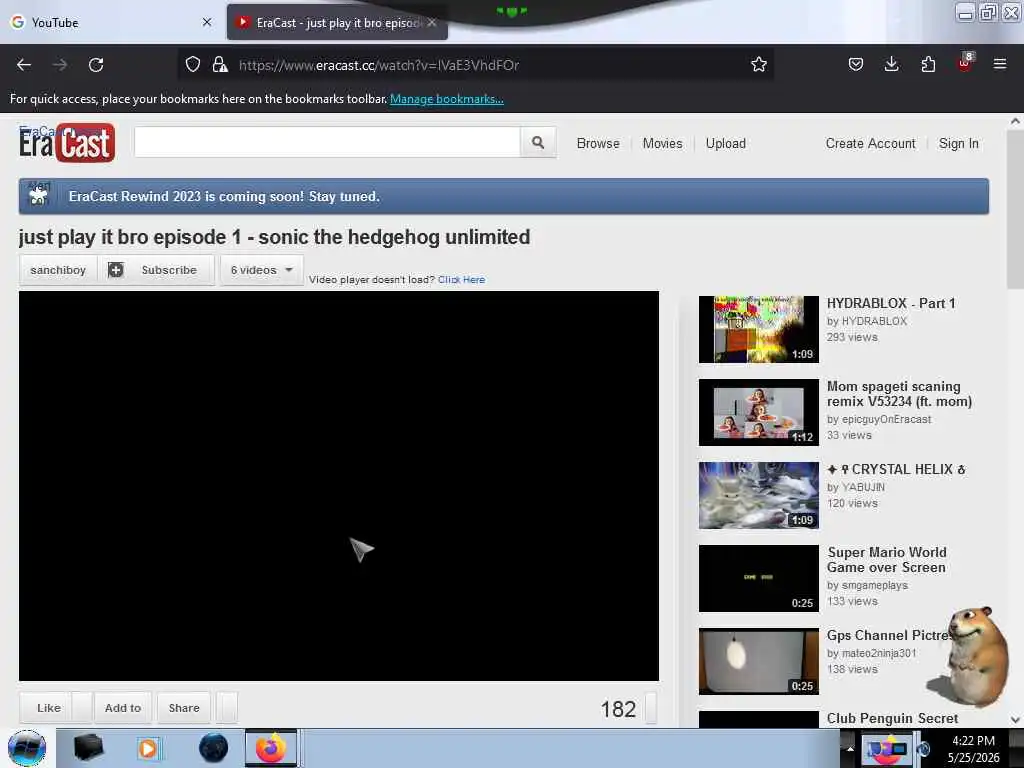Open the red extension with badge 8
The width and height of the screenshot is (1024, 768).
coord(965,63)
